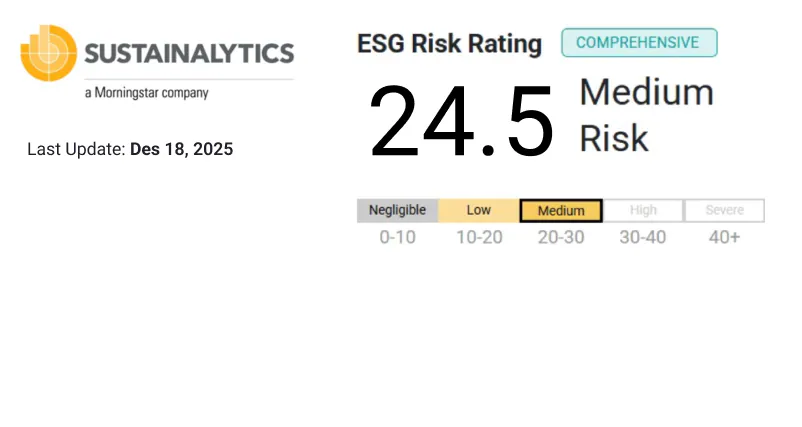Click the 10-20 score range label
This screenshot has width=802, height=427.
[x=479, y=238]
